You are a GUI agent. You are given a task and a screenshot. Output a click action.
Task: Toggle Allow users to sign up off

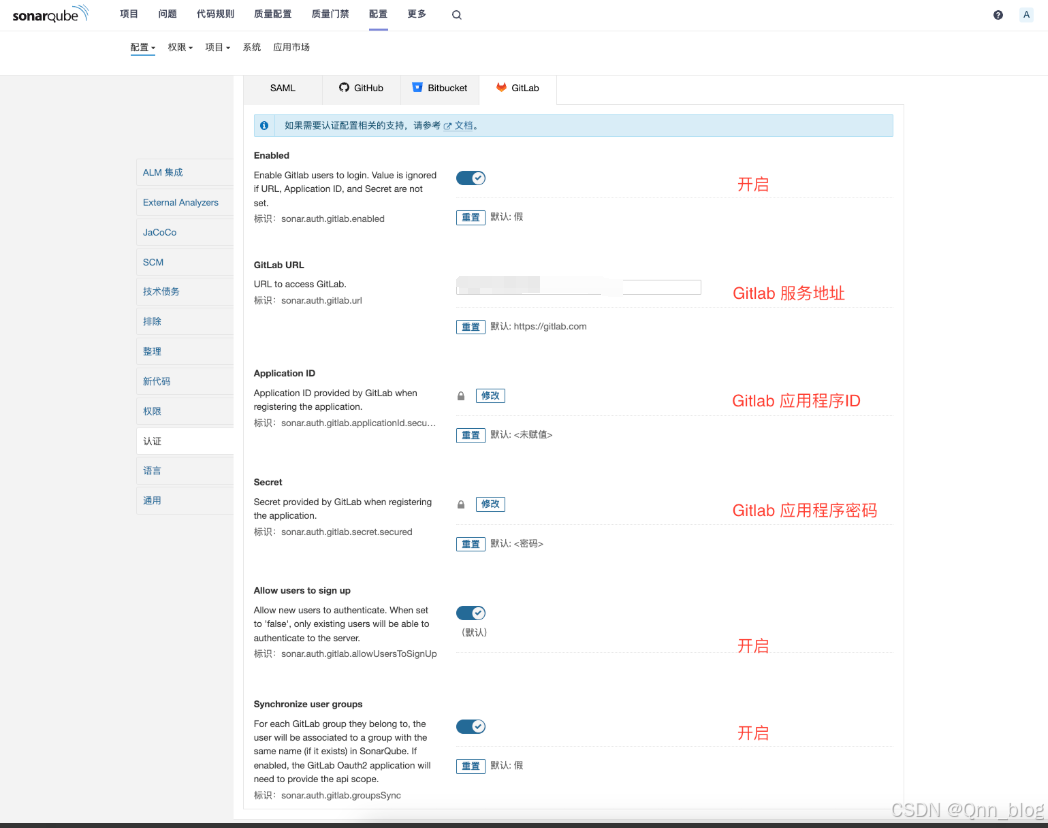click(x=470, y=612)
